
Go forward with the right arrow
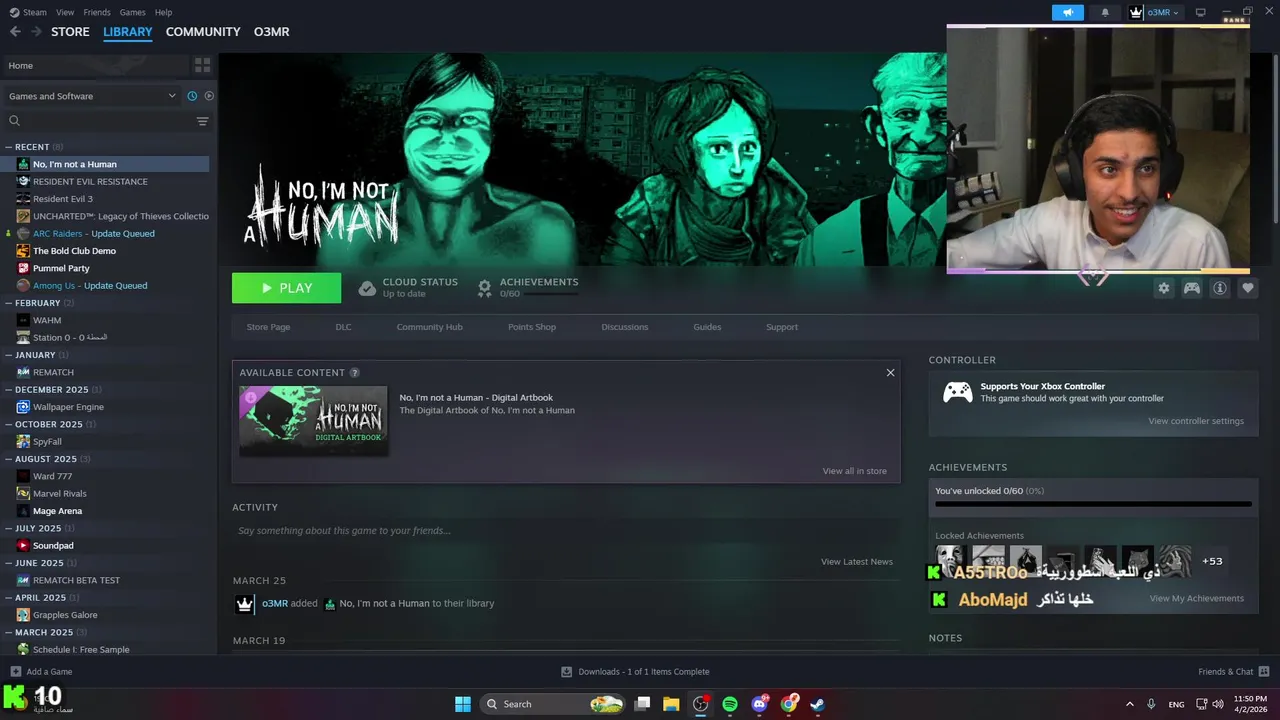(x=36, y=32)
